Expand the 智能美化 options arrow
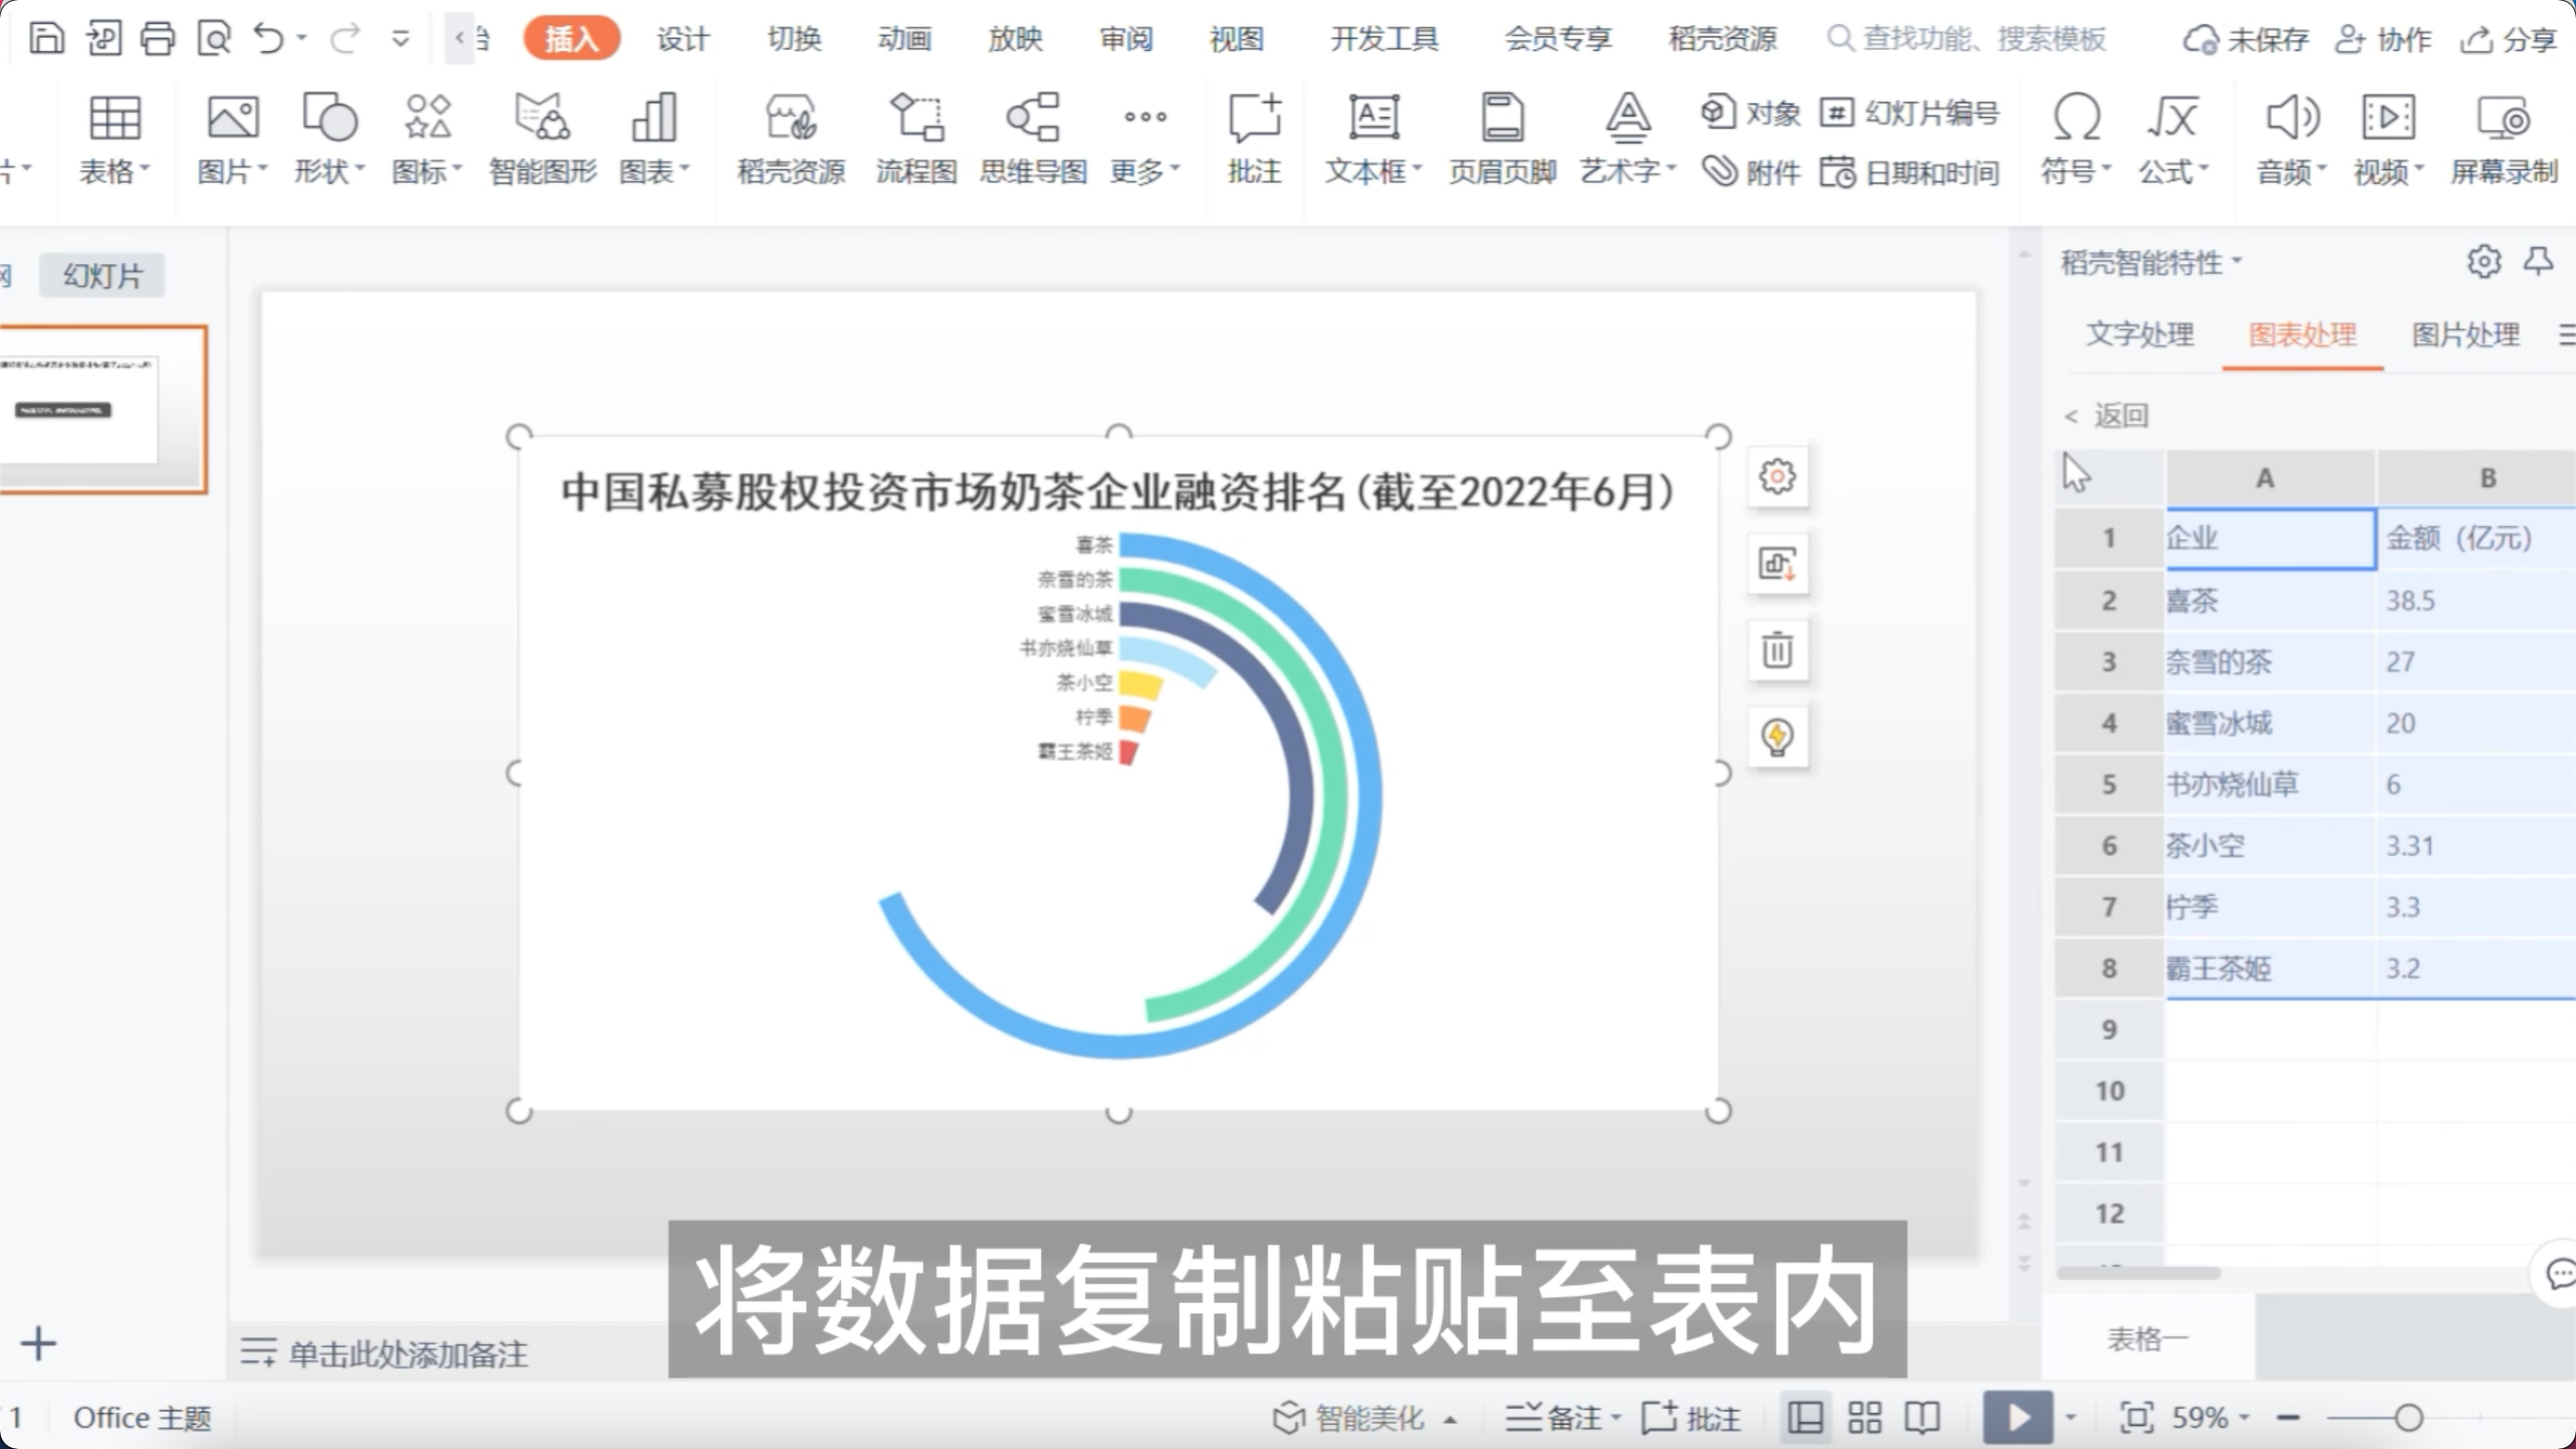The image size is (2576, 1449). 1450,1419
